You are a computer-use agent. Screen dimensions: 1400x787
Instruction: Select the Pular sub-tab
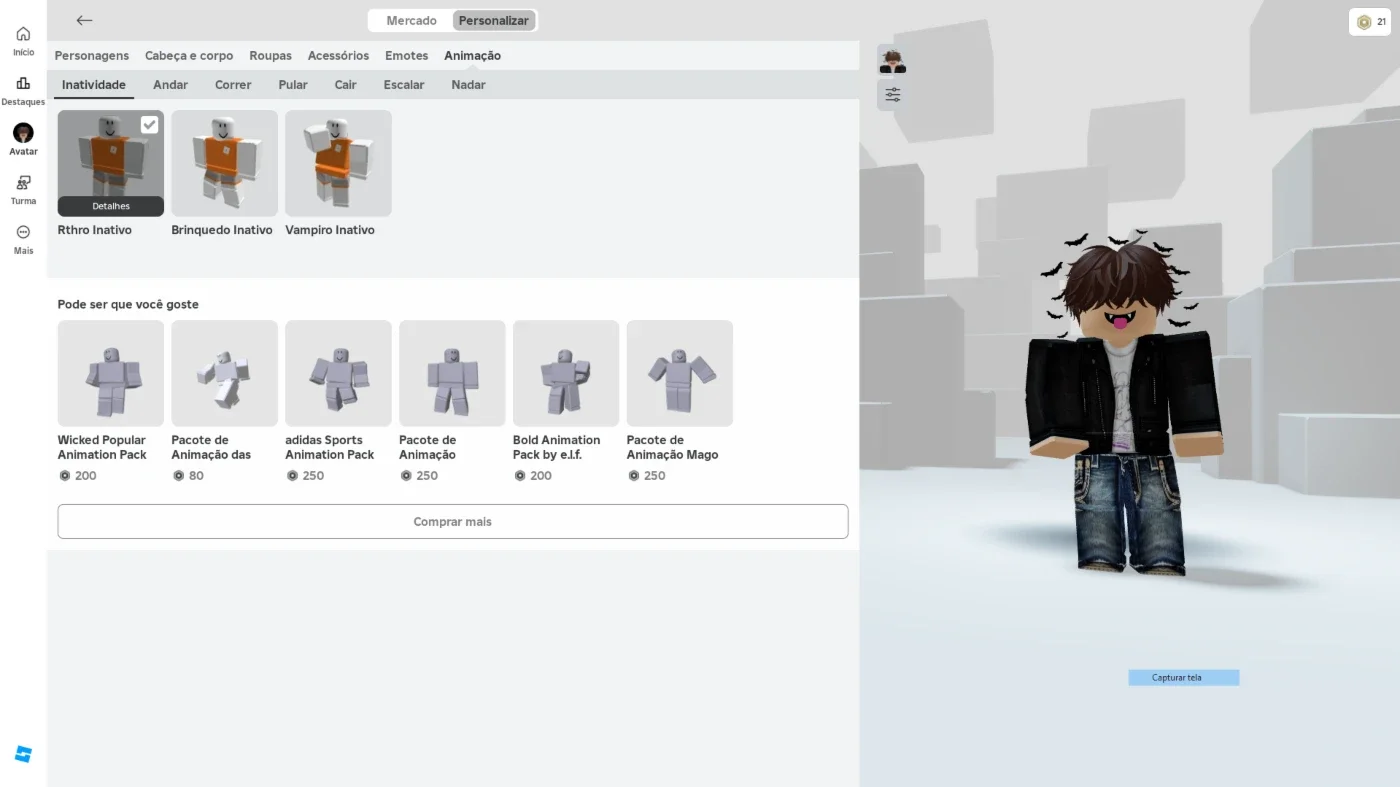pyautogui.click(x=293, y=85)
